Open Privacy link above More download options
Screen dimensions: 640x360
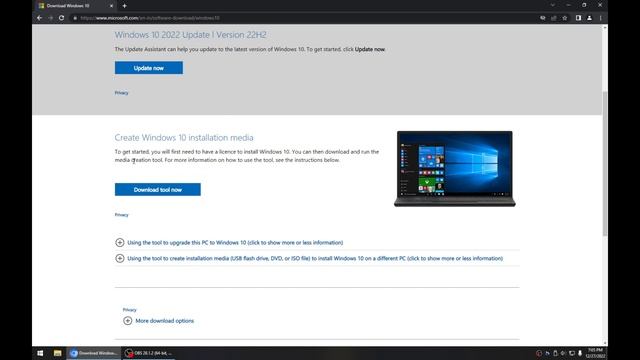129,310
